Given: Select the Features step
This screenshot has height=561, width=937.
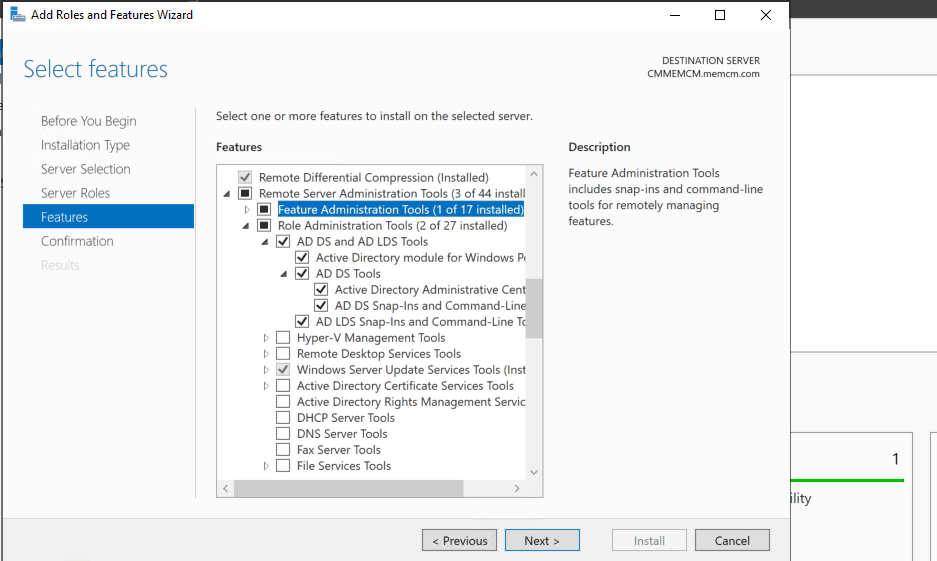Looking at the screenshot, I should 108,216.
